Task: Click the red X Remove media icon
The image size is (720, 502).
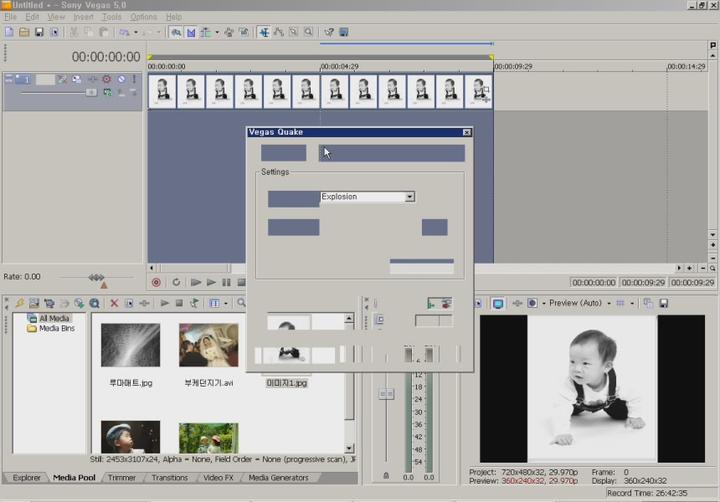Action: click(x=114, y=303)
